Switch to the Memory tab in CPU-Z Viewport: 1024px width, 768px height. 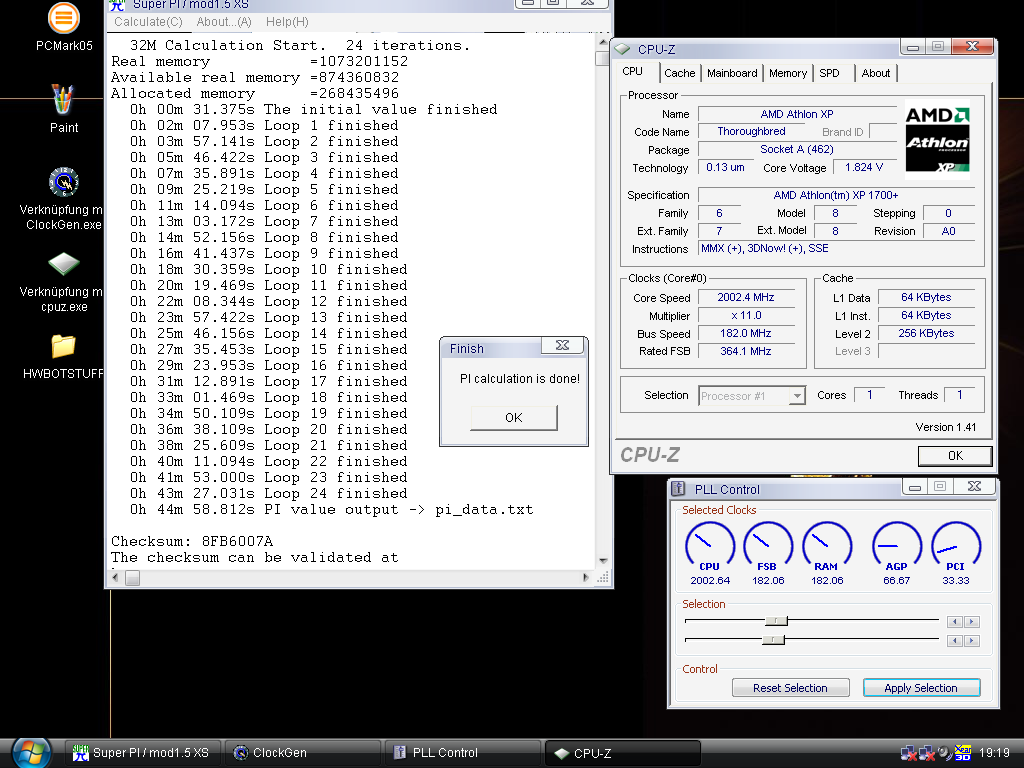[788, 73]
